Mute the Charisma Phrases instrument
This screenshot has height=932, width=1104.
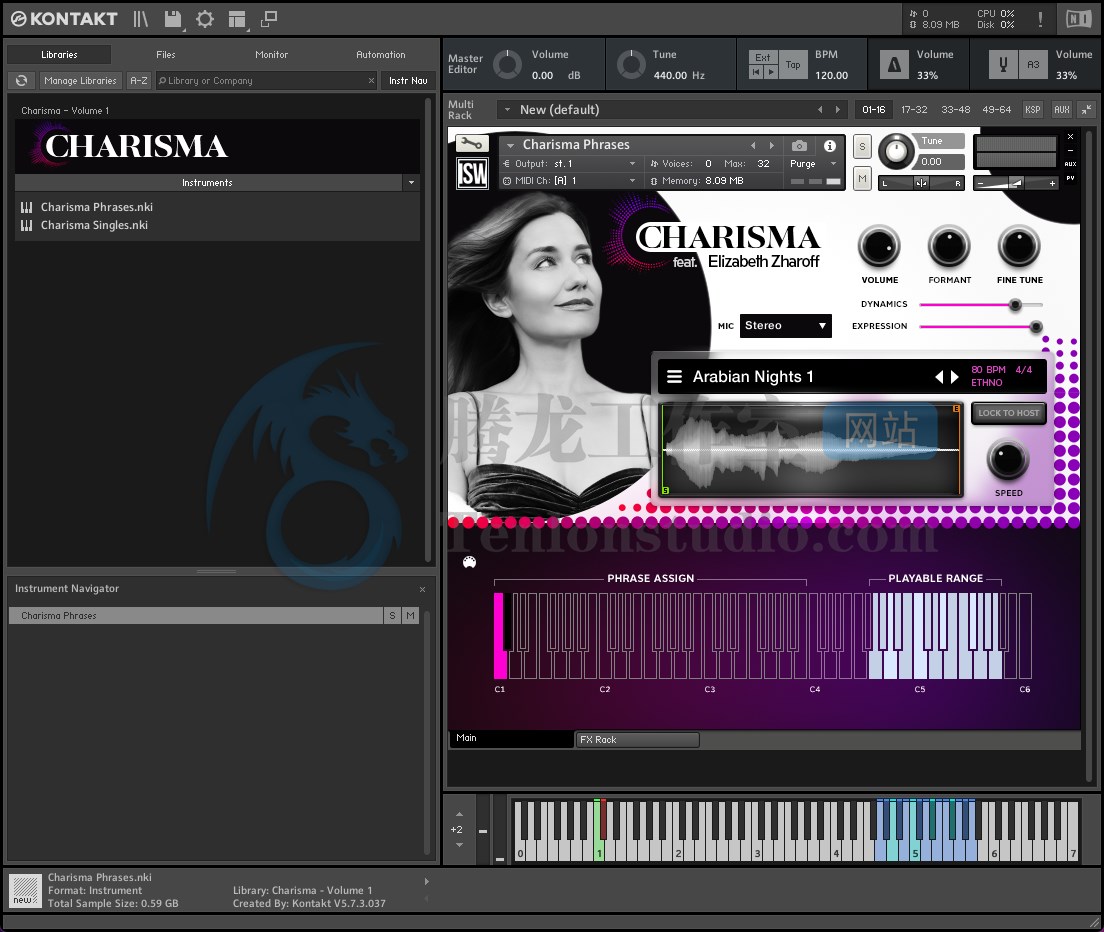point(862,179)
